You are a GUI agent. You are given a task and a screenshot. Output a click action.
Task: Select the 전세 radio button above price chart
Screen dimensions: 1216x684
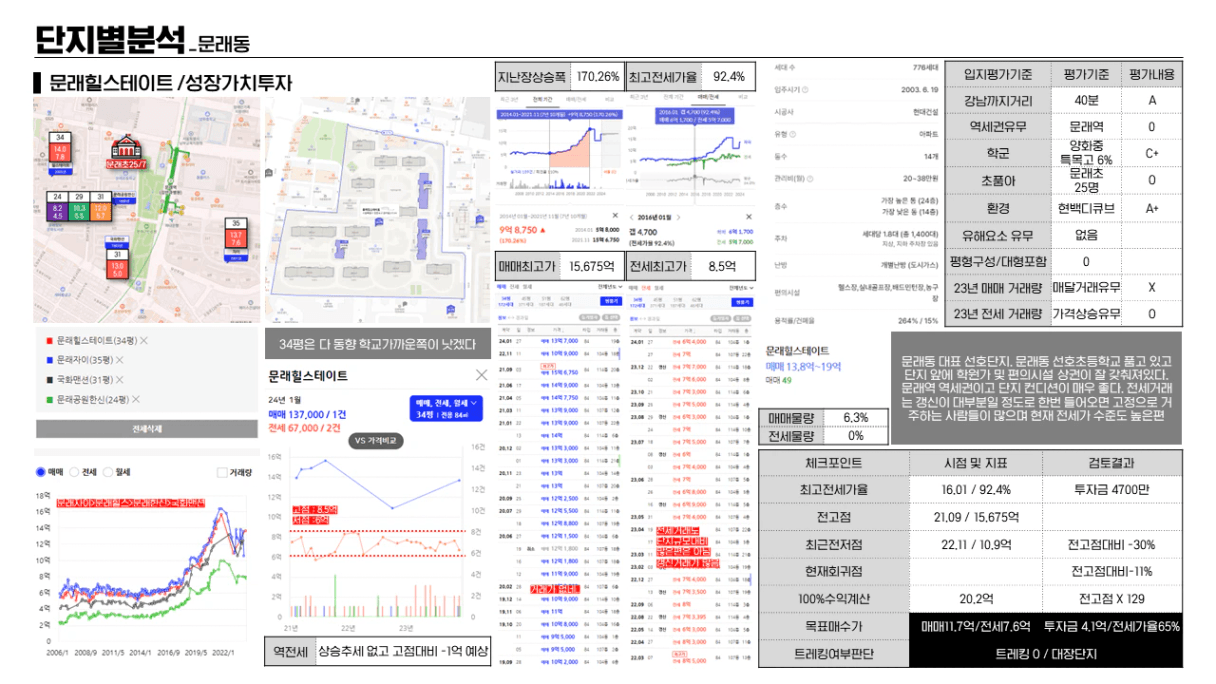(76, 472)
